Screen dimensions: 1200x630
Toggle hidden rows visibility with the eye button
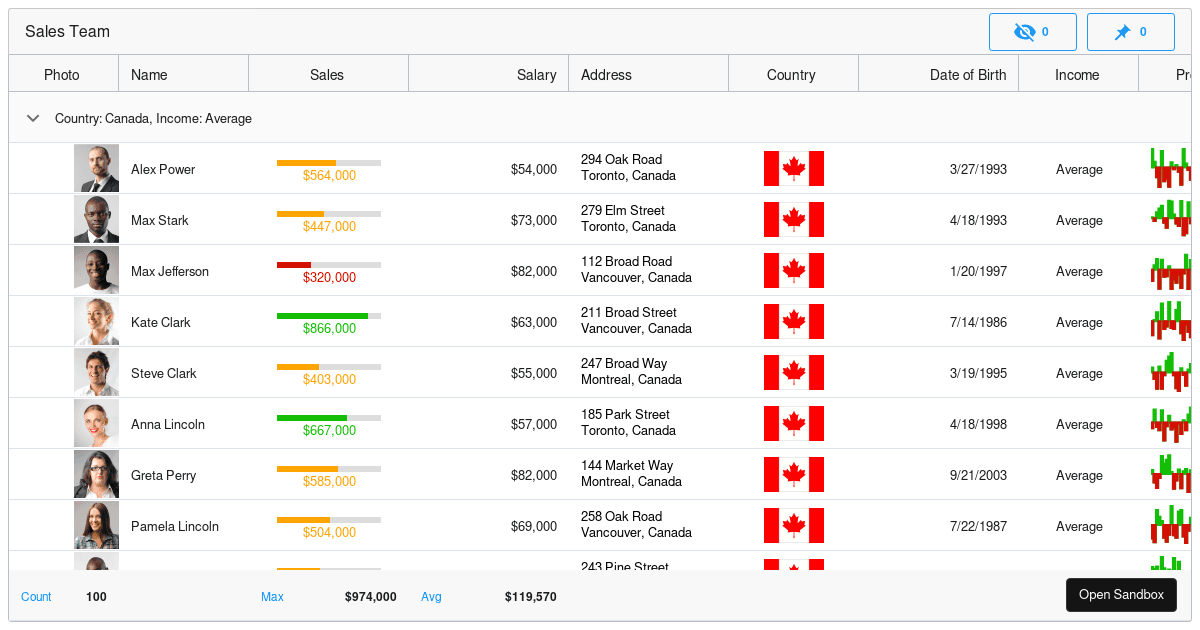(x=1032, y=31)
